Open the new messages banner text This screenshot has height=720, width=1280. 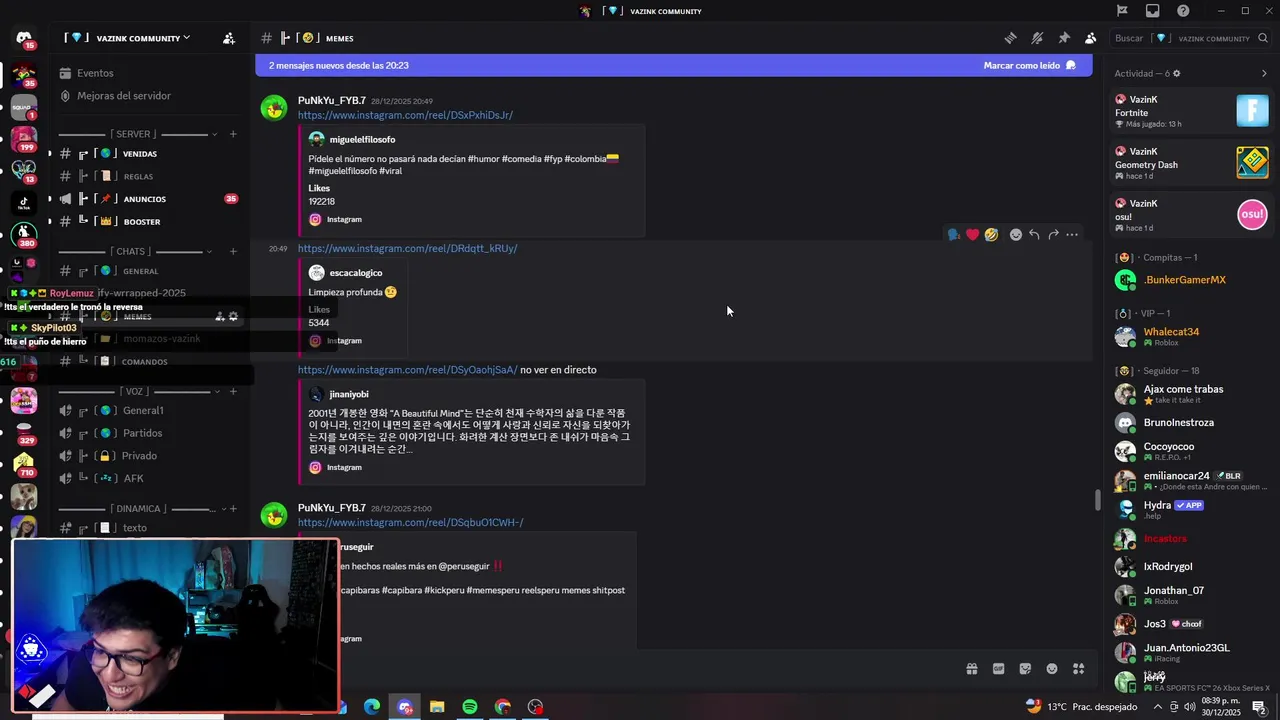(x=339, y=65)
